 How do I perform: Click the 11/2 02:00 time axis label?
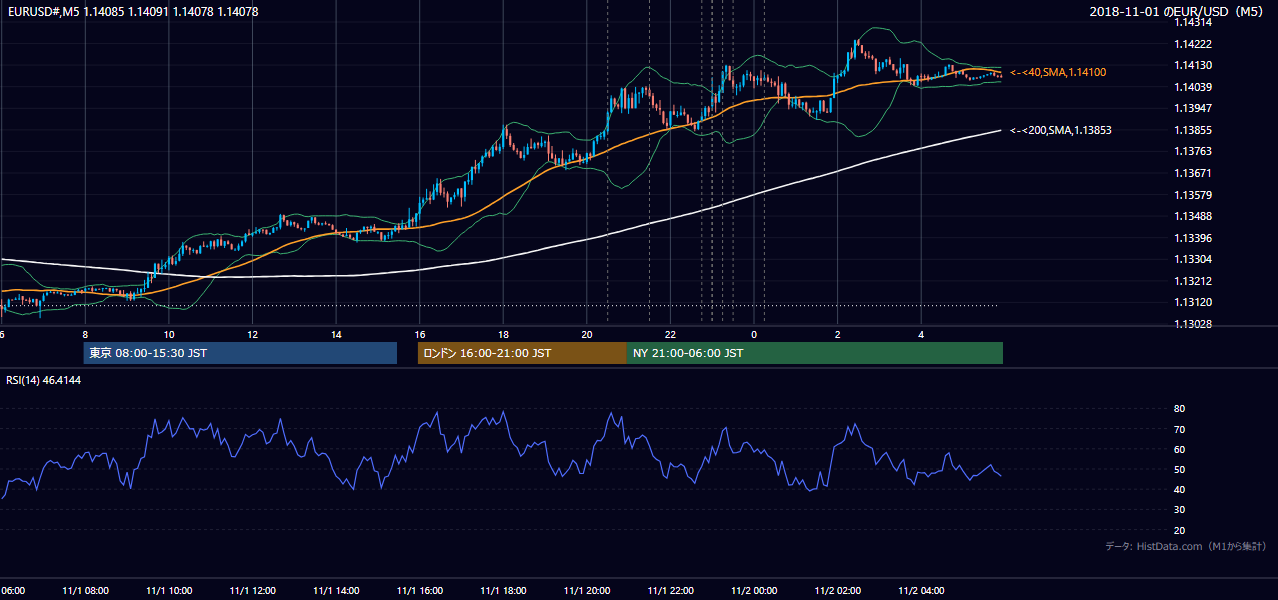(x=838, y=590)
